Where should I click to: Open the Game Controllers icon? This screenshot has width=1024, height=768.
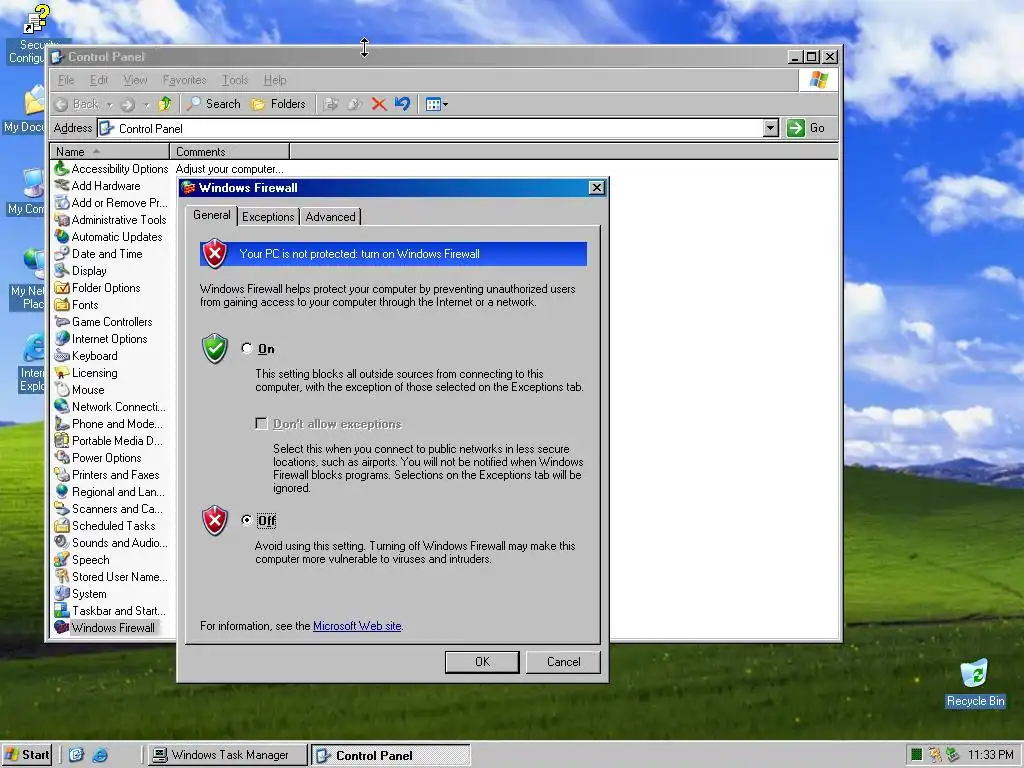[x=61, y=321]
